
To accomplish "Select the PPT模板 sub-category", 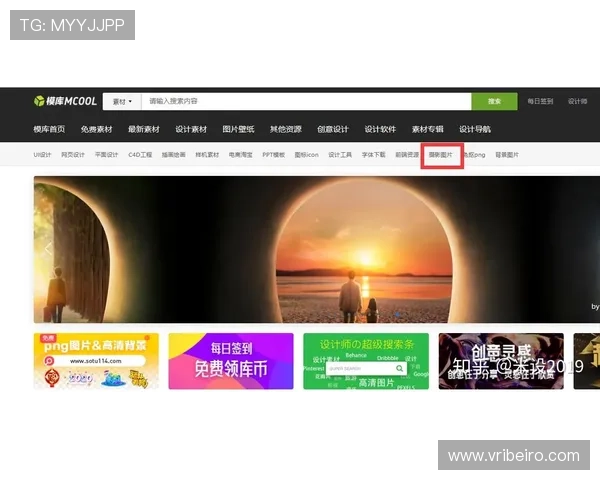I will [x=274, y=155].
